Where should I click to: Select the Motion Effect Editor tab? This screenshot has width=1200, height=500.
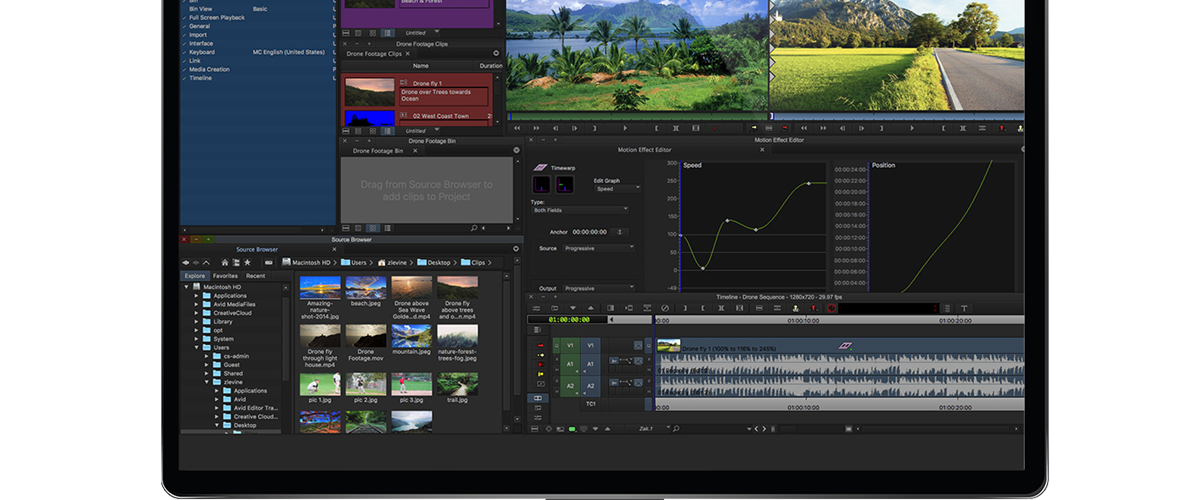click(644, 149)
